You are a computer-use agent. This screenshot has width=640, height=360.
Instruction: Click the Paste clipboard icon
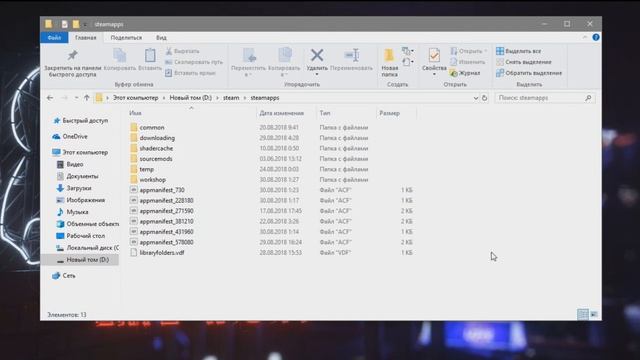[150, 56]
